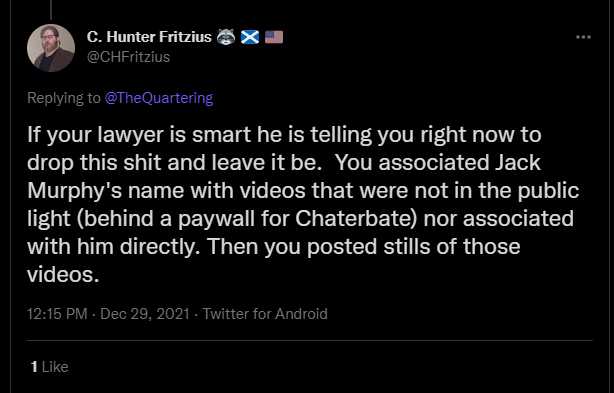Open the C. Hunter Fritzius display name
The height and width of the screenshot is (393, 614).
click(149, 37)
